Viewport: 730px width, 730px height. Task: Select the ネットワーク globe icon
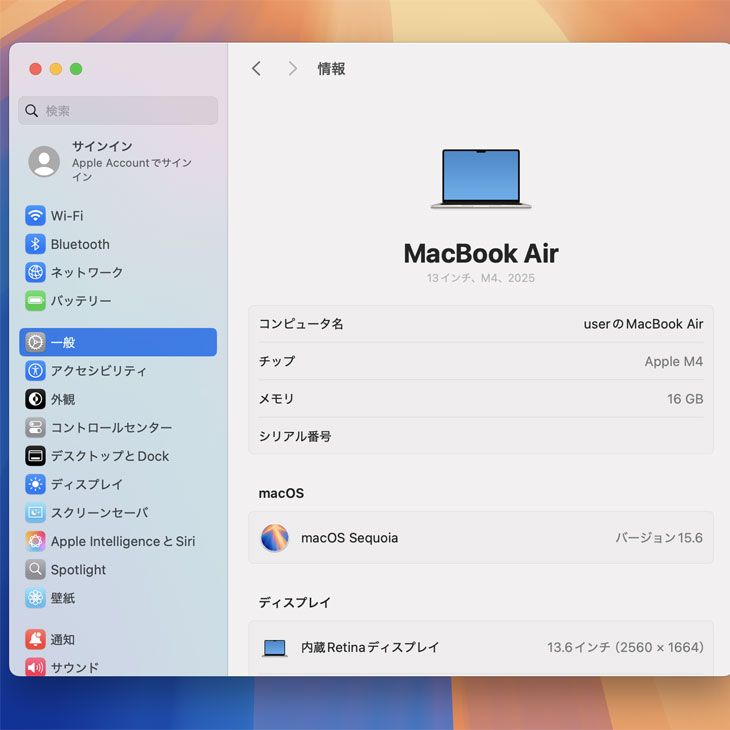pos(35,272)
